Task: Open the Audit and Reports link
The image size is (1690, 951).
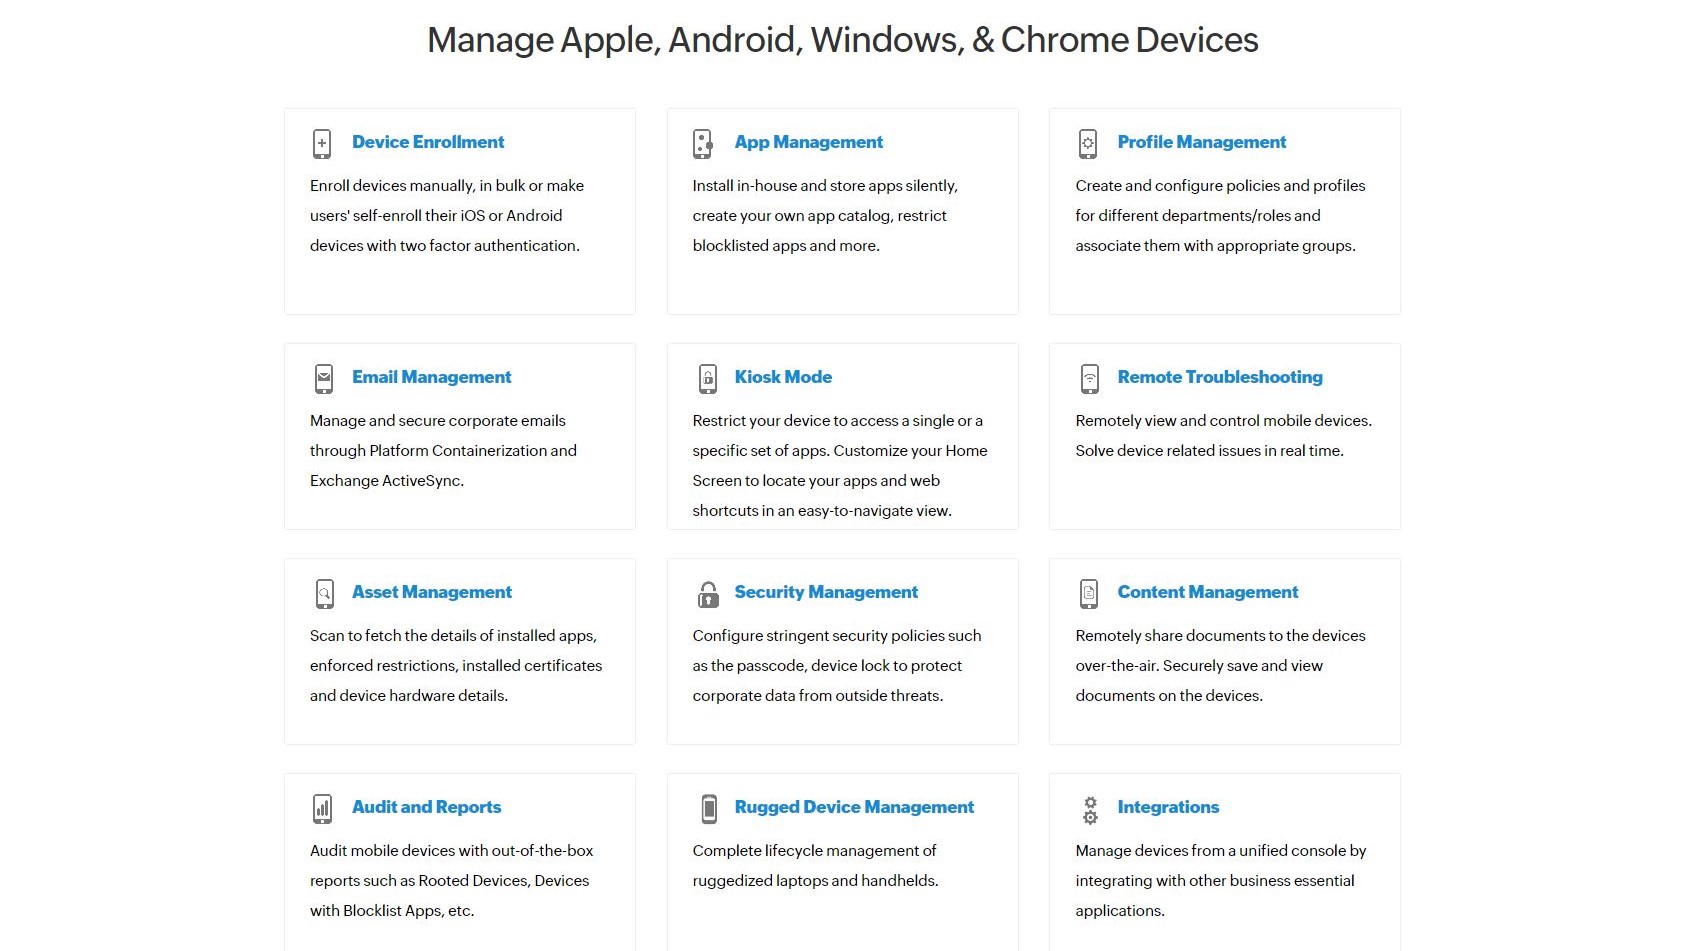Action: point(426,807)
